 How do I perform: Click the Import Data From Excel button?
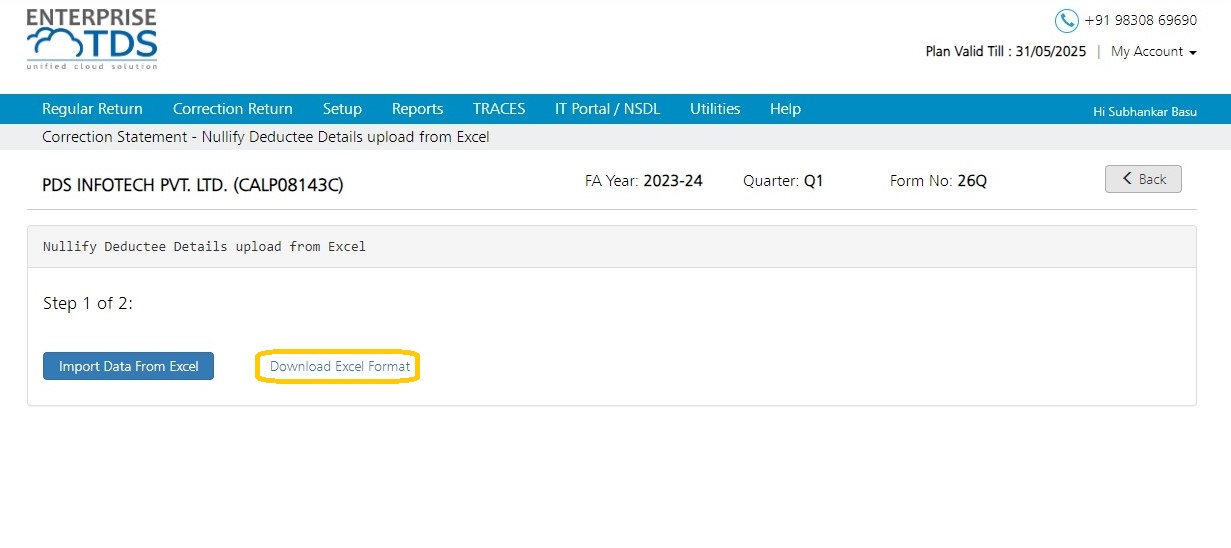point(128,366)
